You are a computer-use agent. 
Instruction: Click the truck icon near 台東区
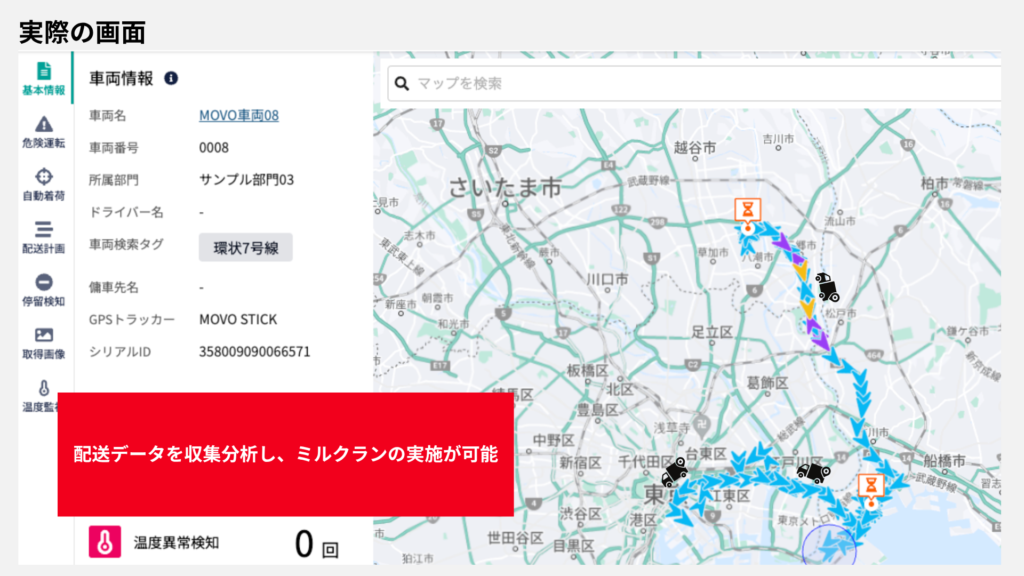[x=675, y=471]
